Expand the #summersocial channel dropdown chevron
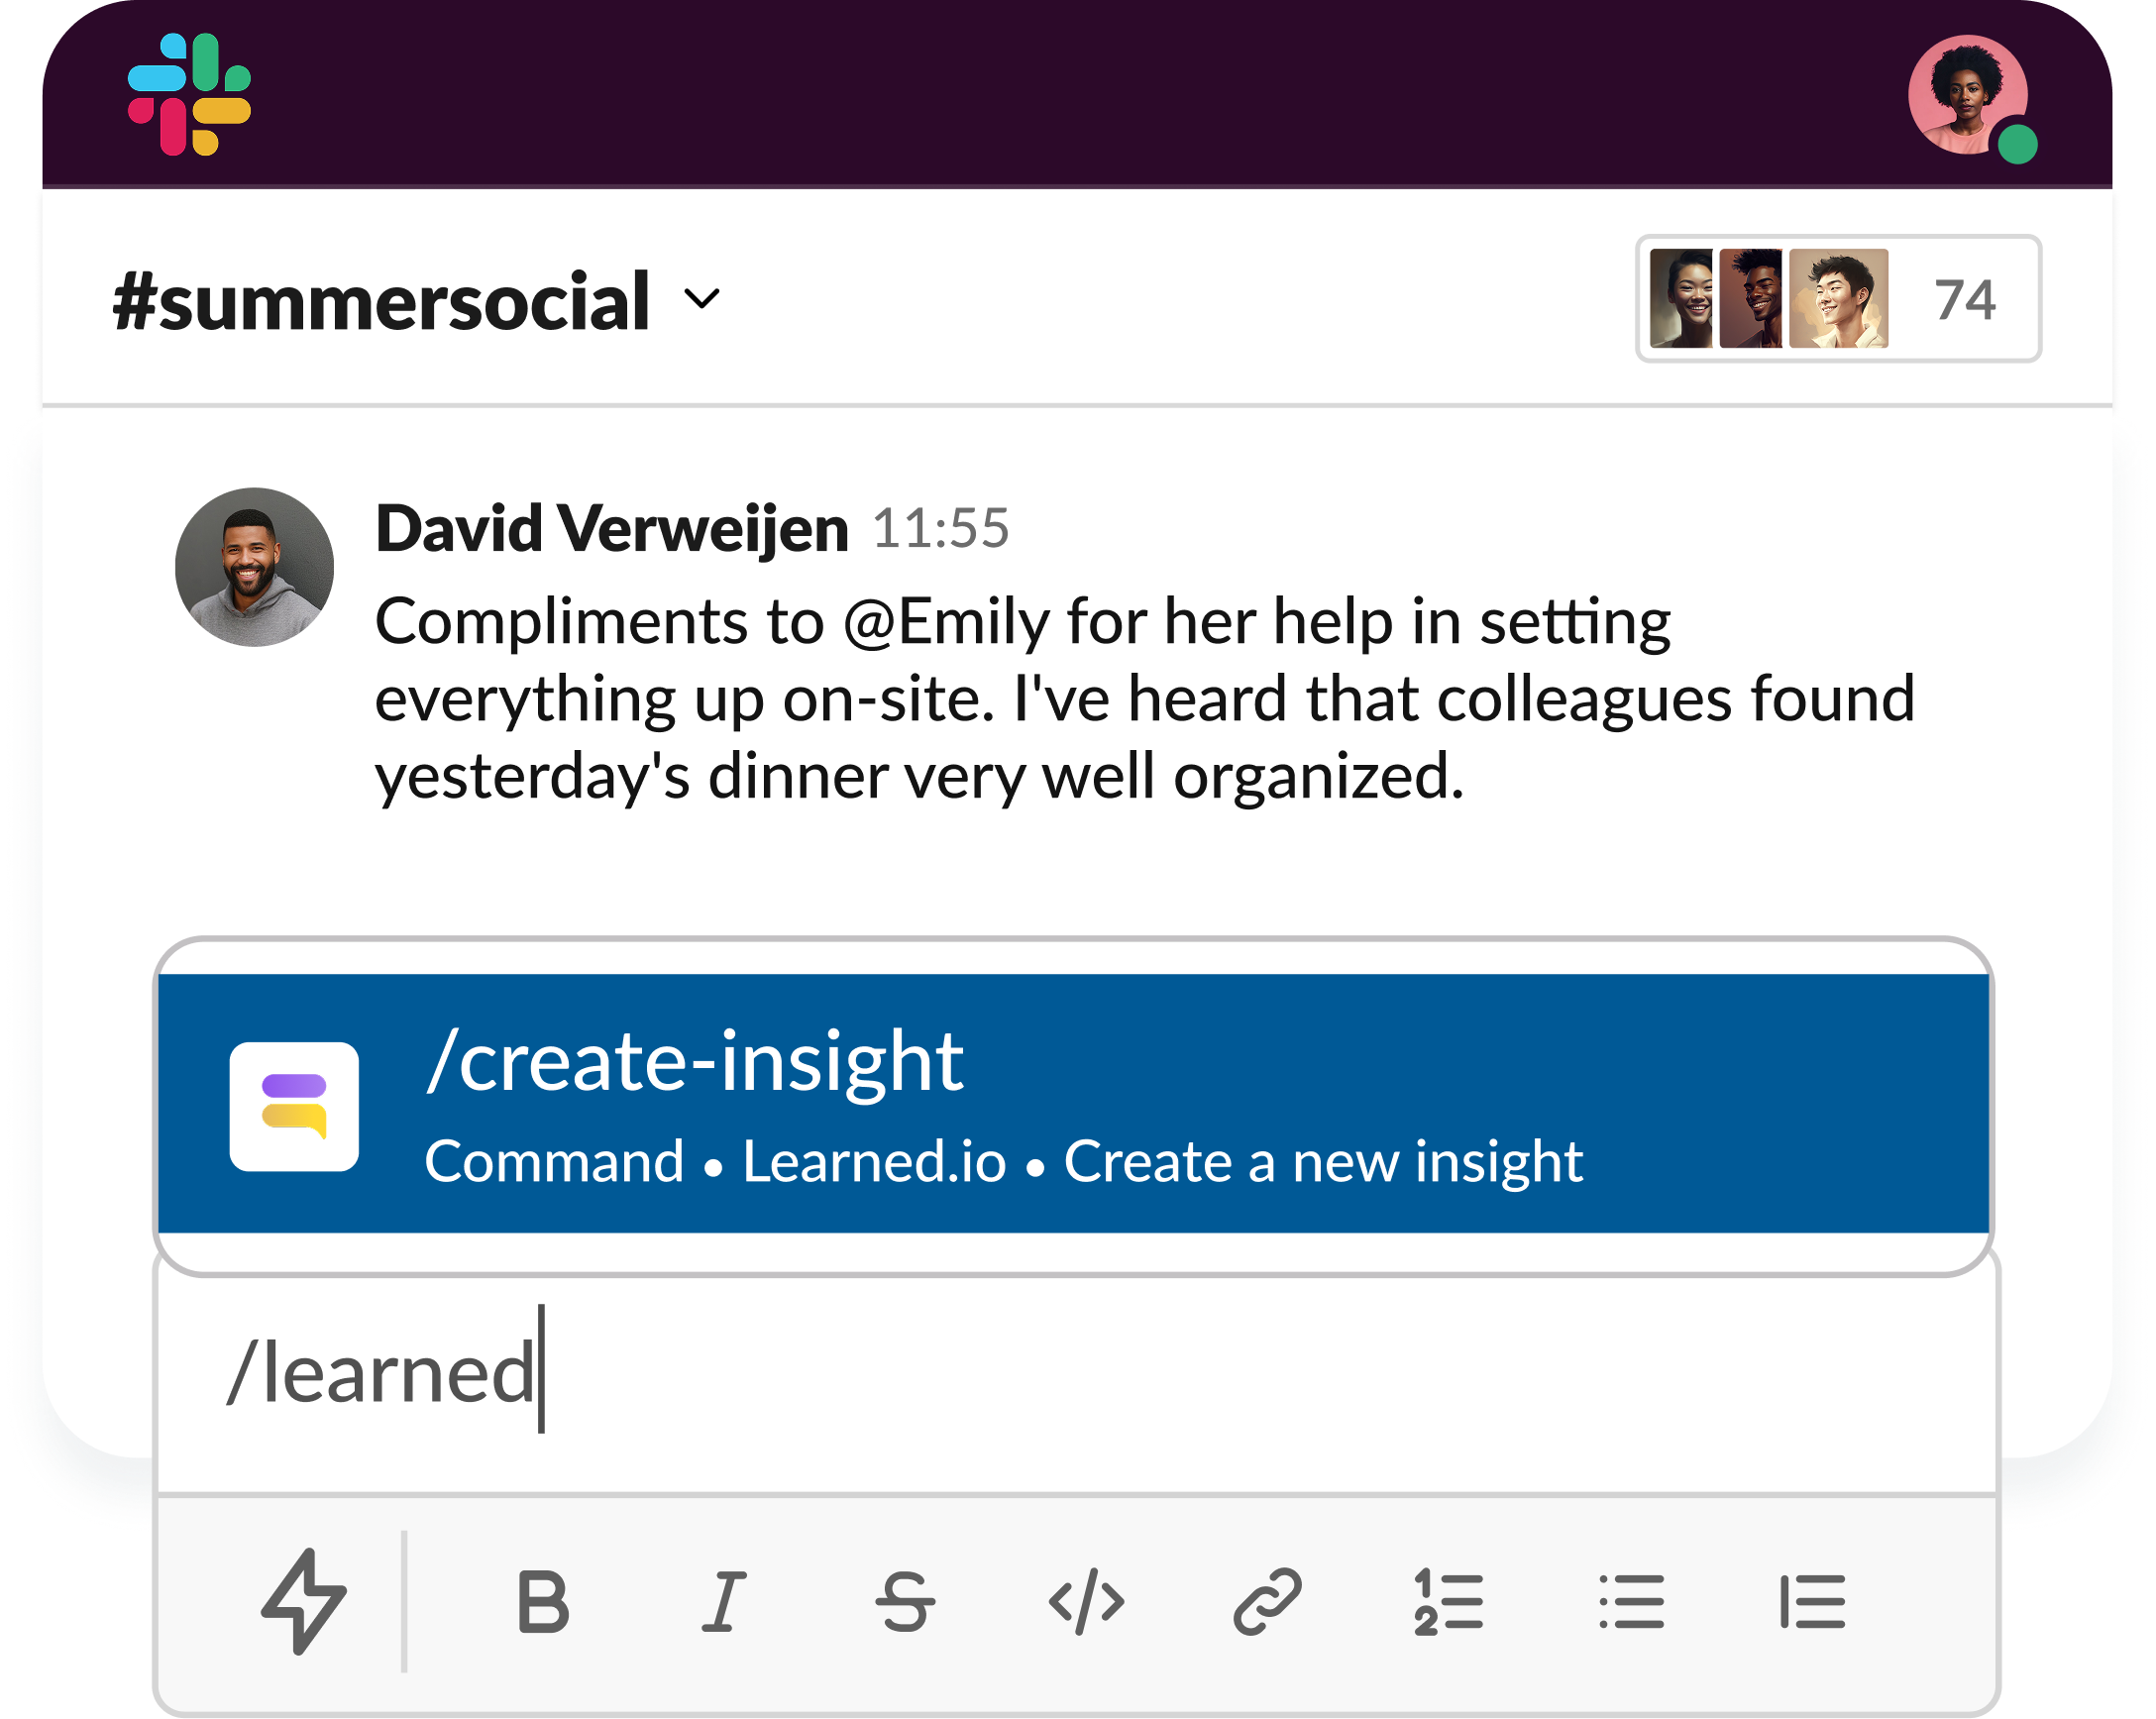This screenshot has height=1719, width=2156. [x=702, y=299]
